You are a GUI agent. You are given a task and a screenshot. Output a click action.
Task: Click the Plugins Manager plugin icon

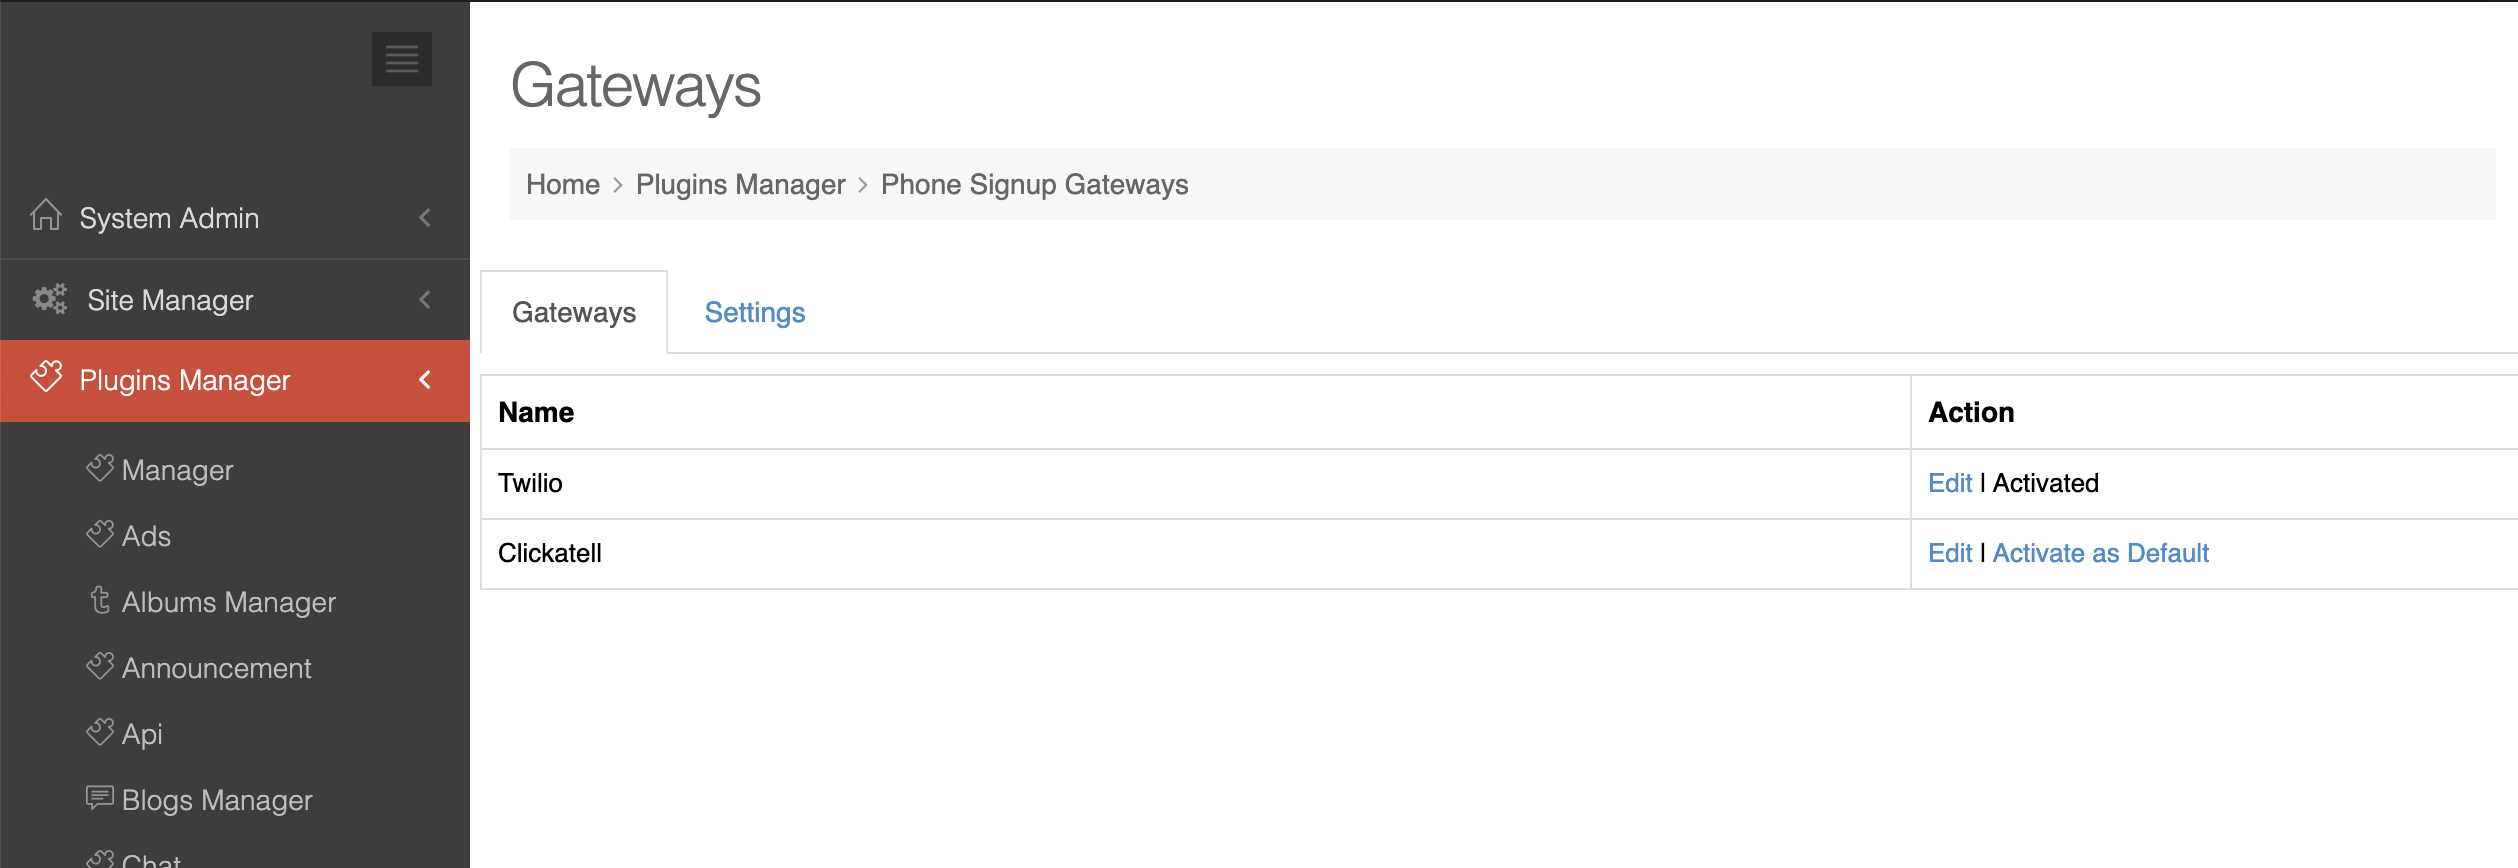click(x=46, y=377)
